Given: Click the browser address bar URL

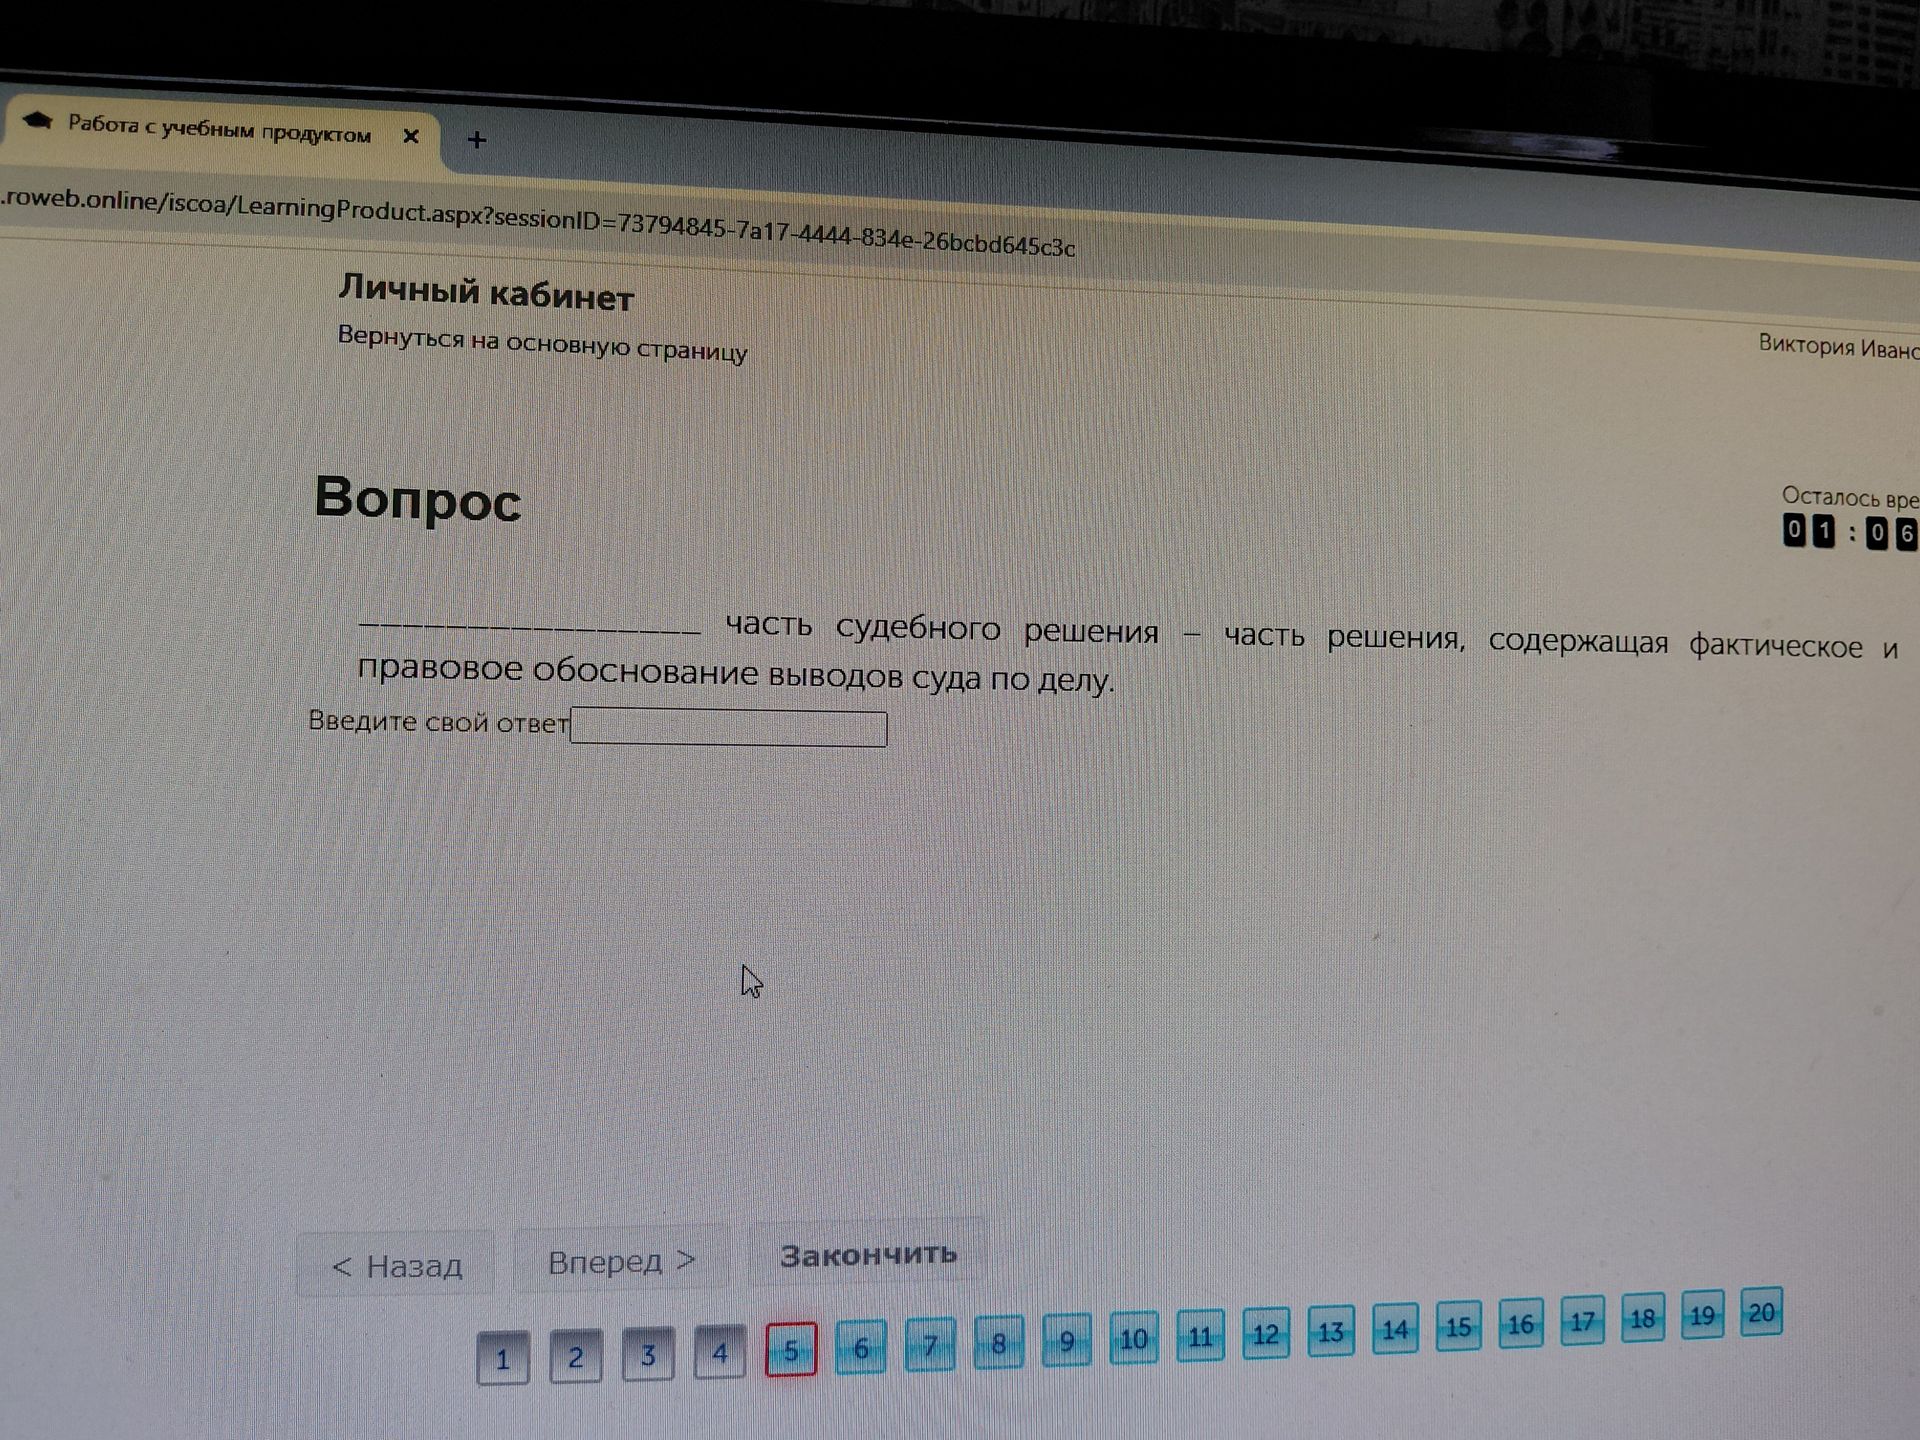Looking at the screenshot, I should (x=538, y=219).
